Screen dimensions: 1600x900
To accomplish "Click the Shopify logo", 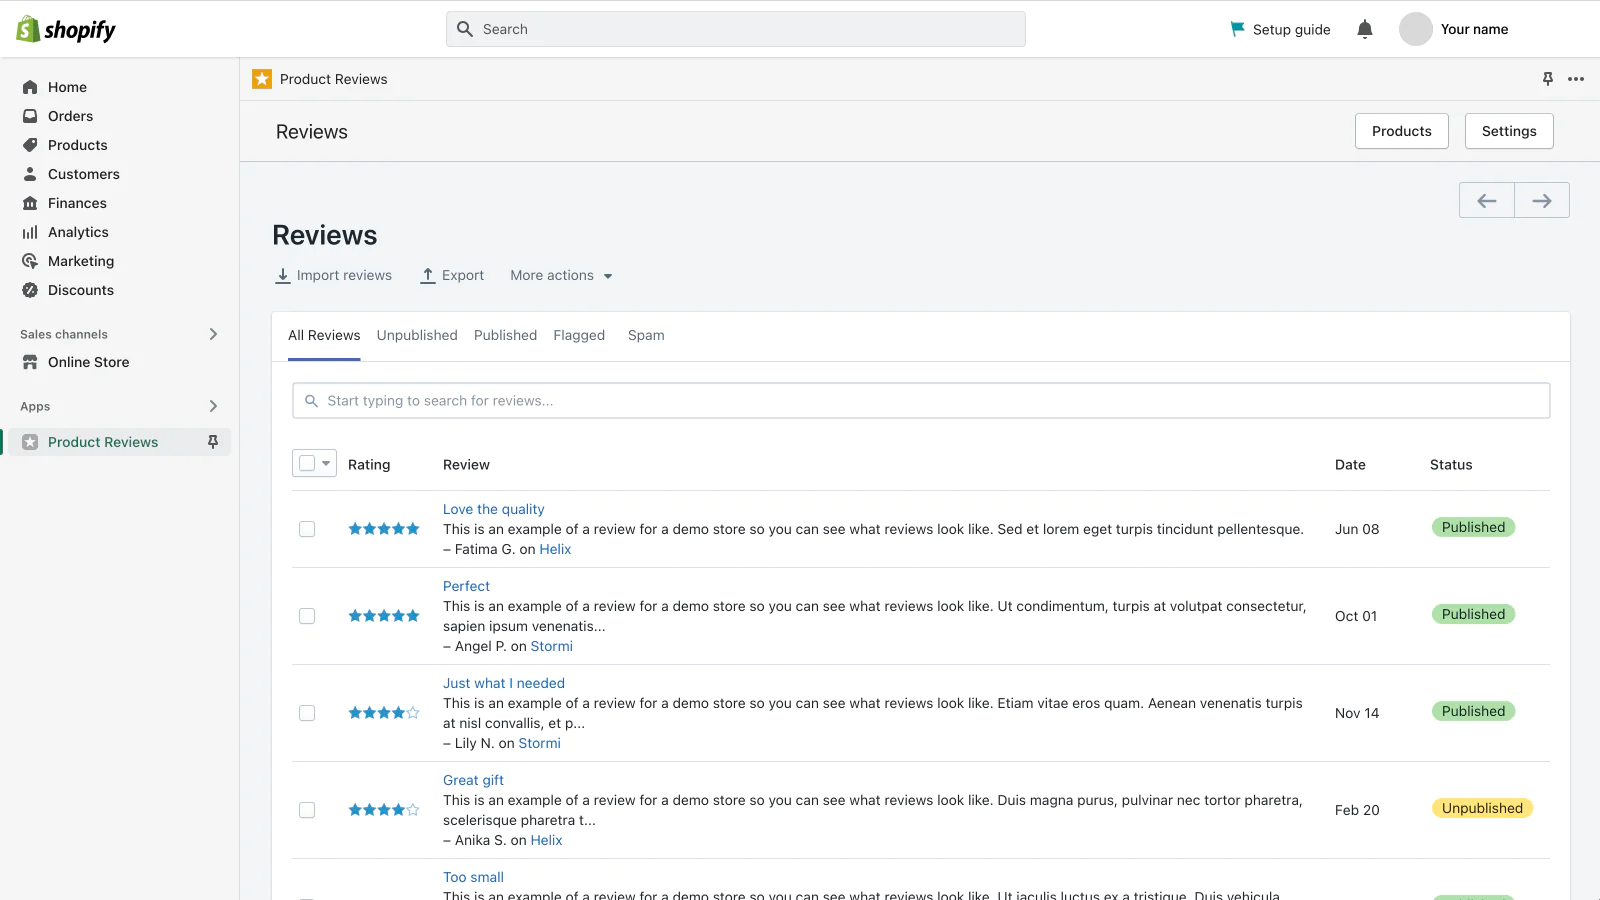I will pyautogui.click(x=66, y=29).
